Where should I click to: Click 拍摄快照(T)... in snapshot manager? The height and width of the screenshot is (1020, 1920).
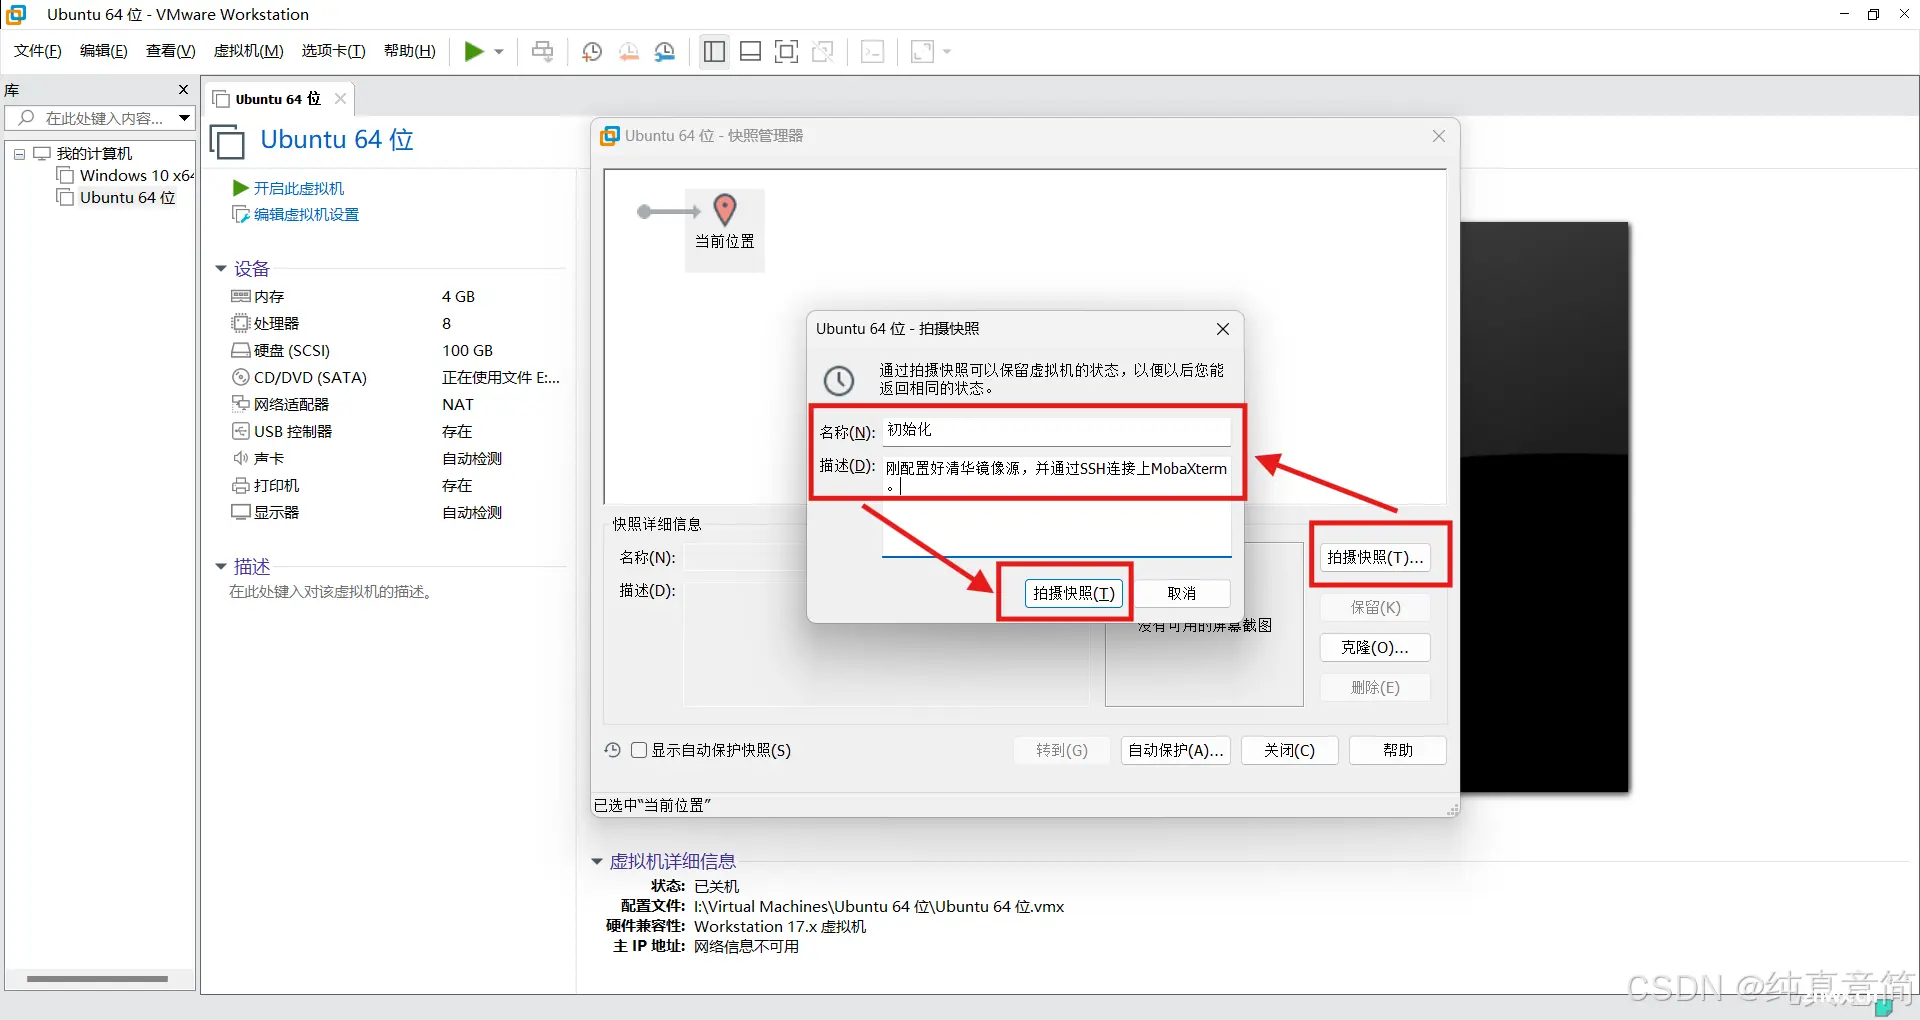coord(1375,557)
